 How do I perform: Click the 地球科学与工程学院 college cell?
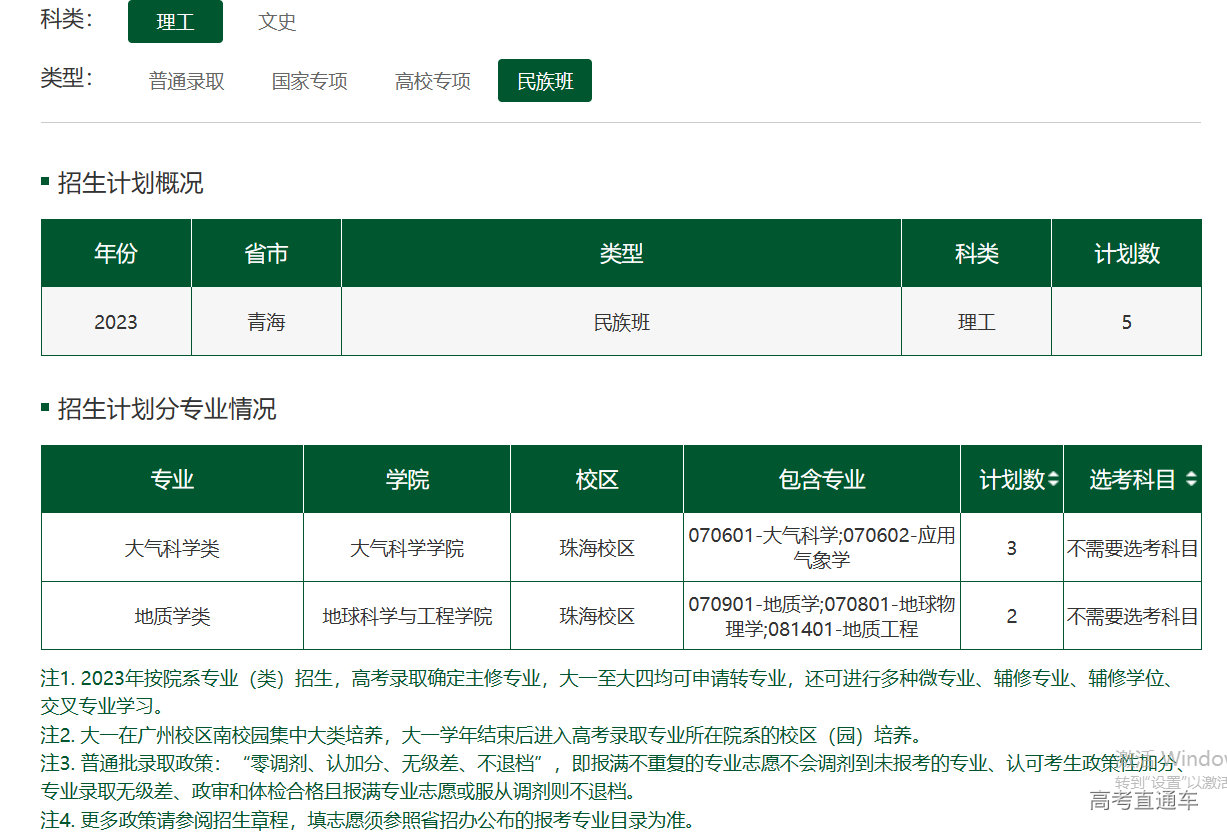[407, 617]
